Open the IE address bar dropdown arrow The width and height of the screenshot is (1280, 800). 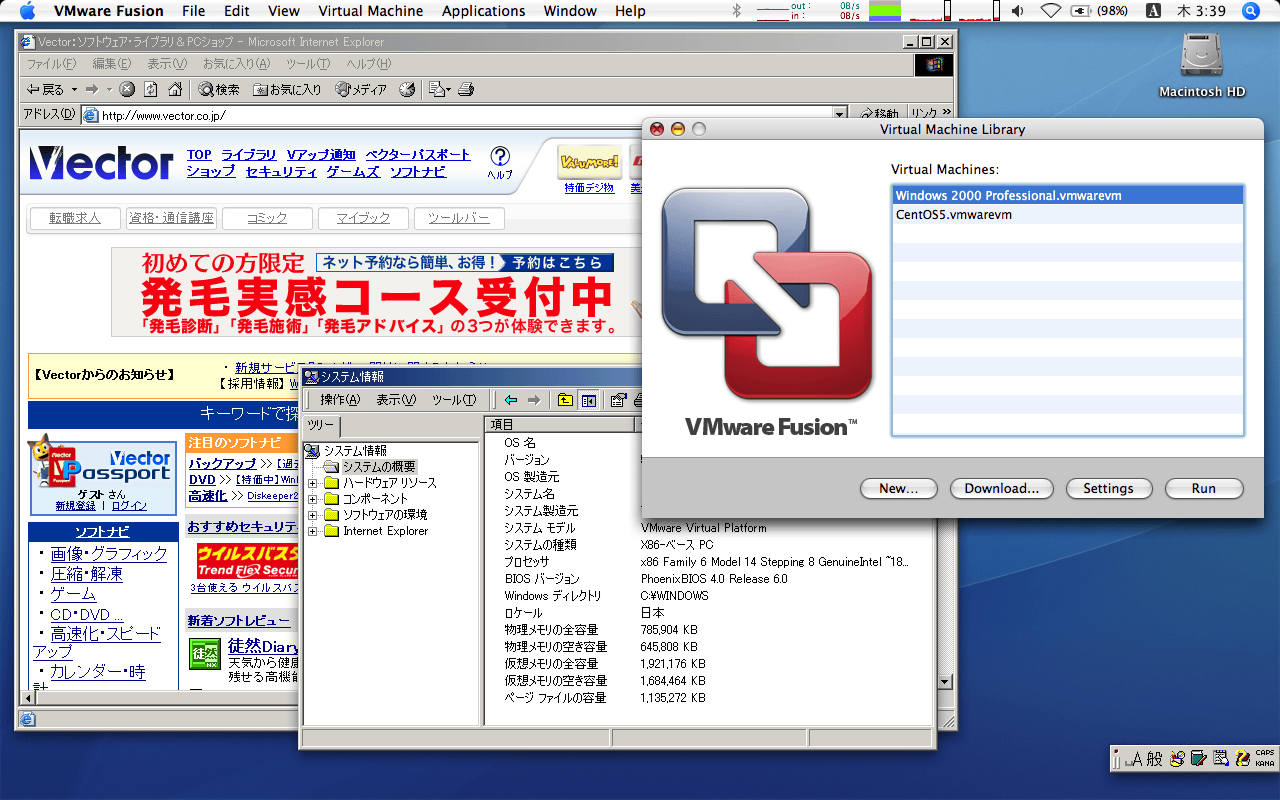(840, 115)
